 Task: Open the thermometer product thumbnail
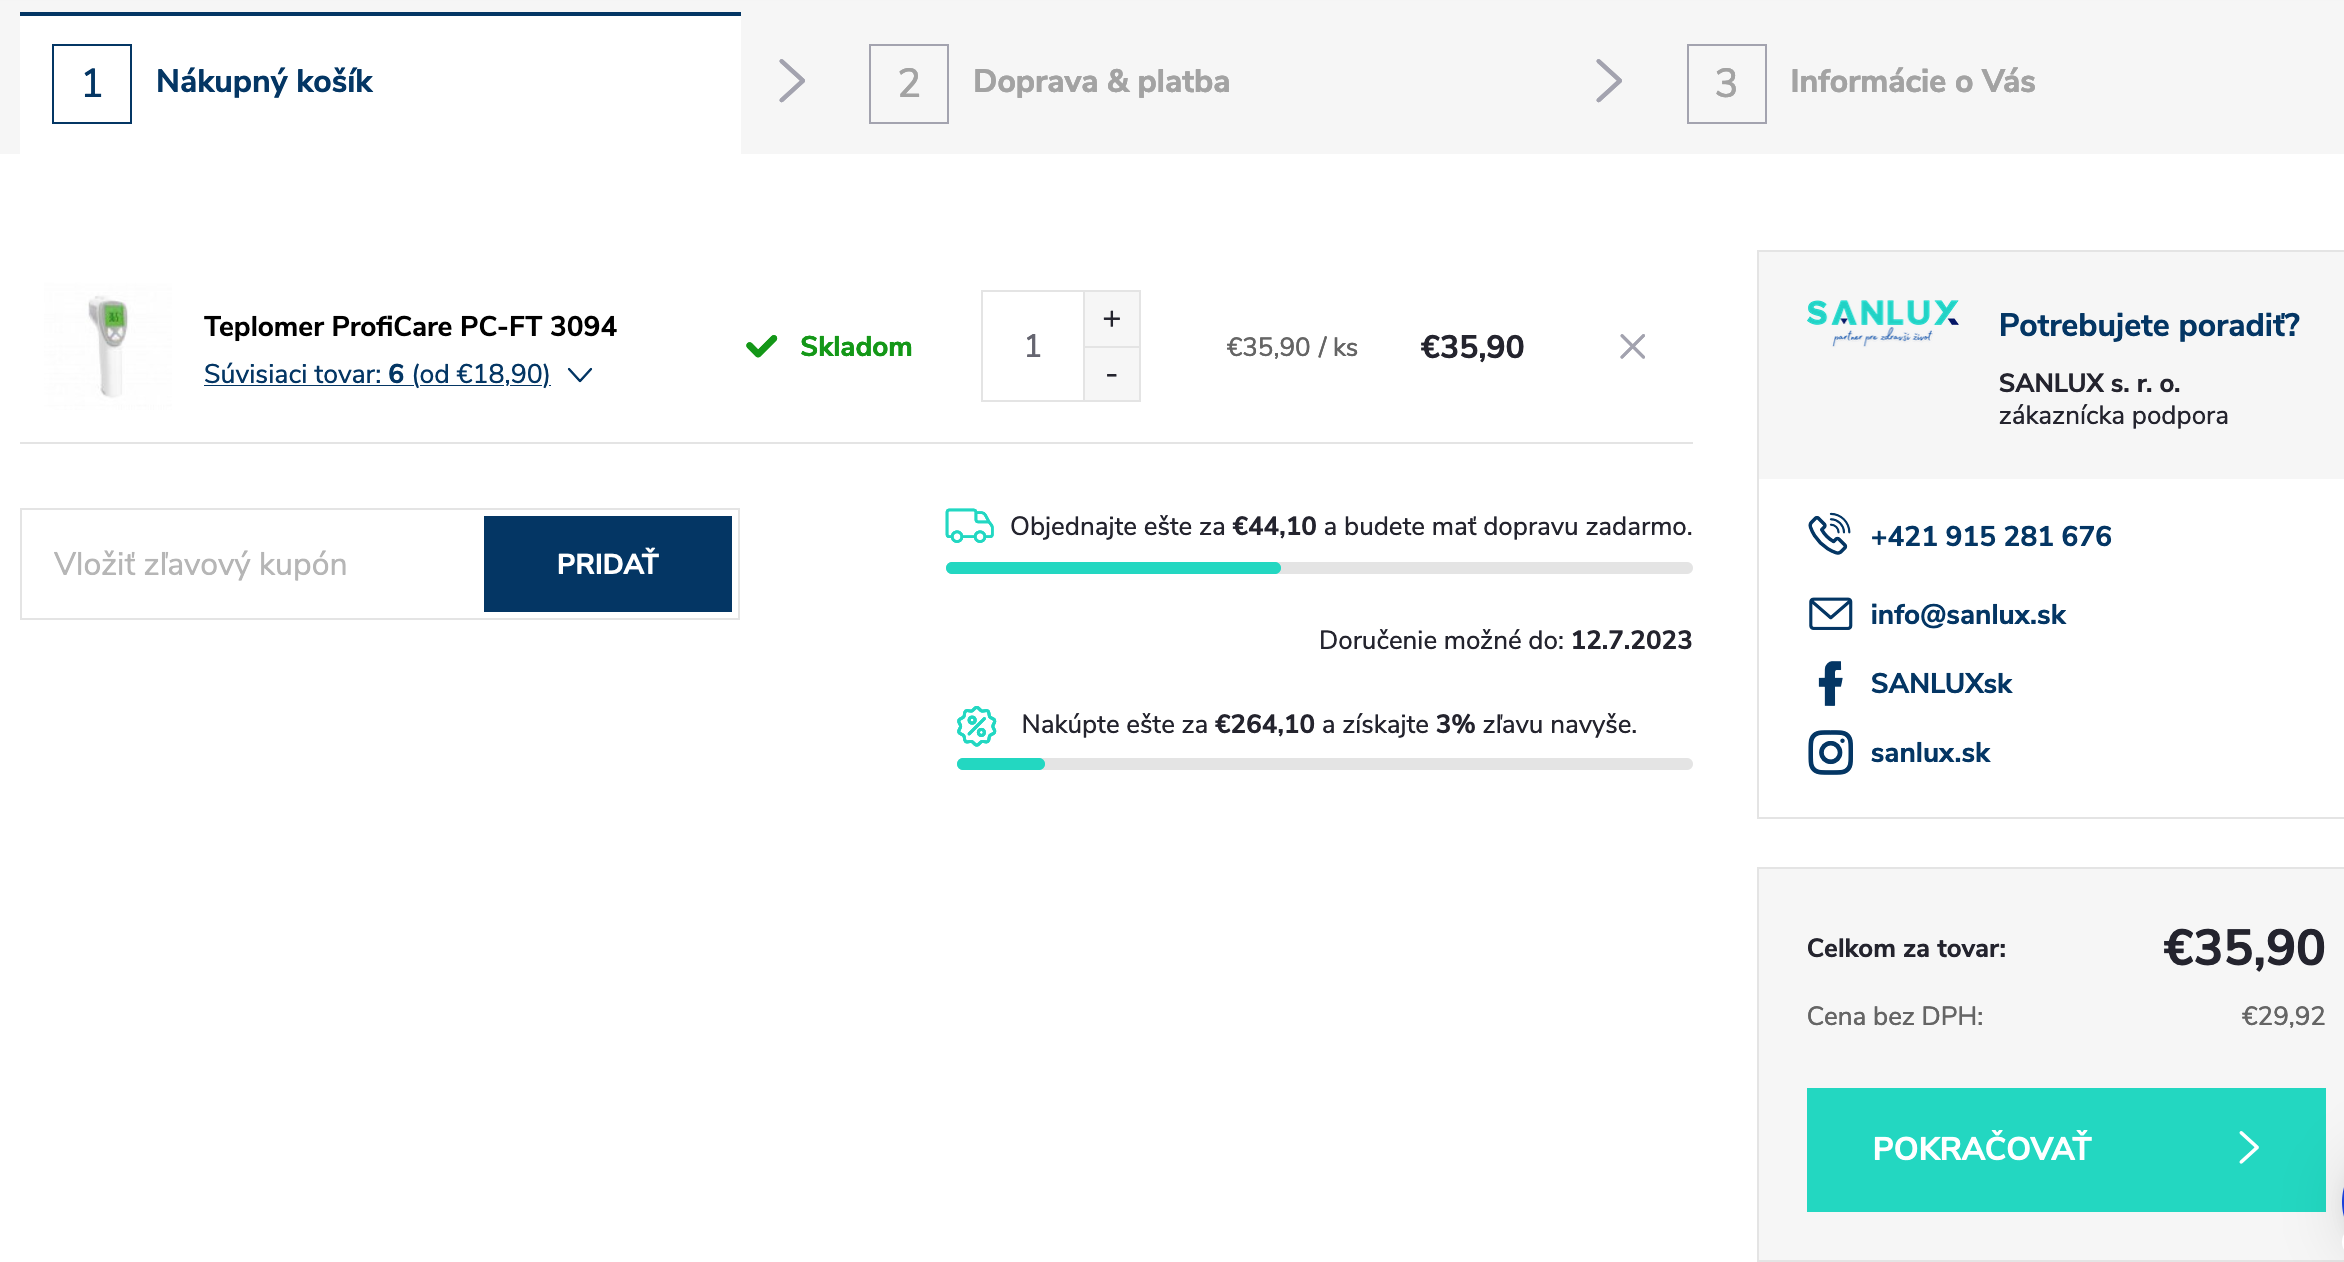coord(109,346)
